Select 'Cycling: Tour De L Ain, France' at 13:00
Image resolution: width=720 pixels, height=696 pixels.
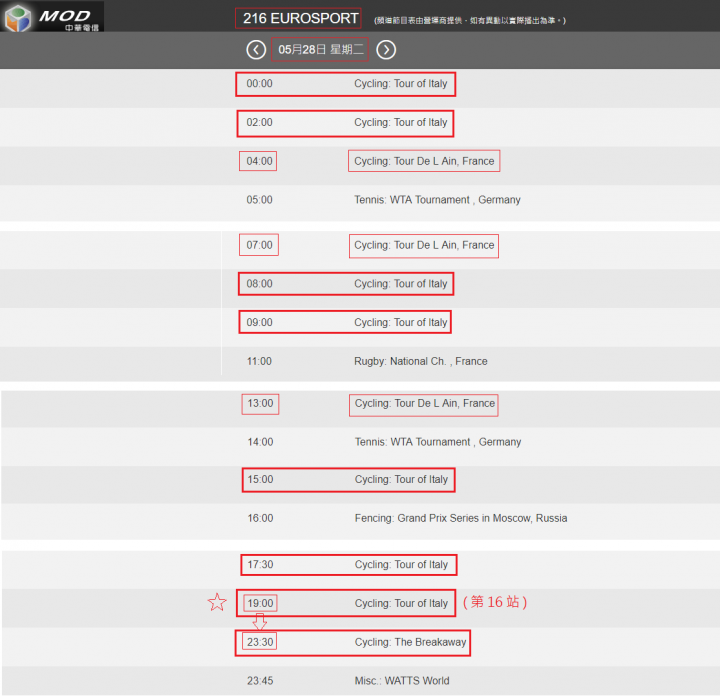pos(425,404)
